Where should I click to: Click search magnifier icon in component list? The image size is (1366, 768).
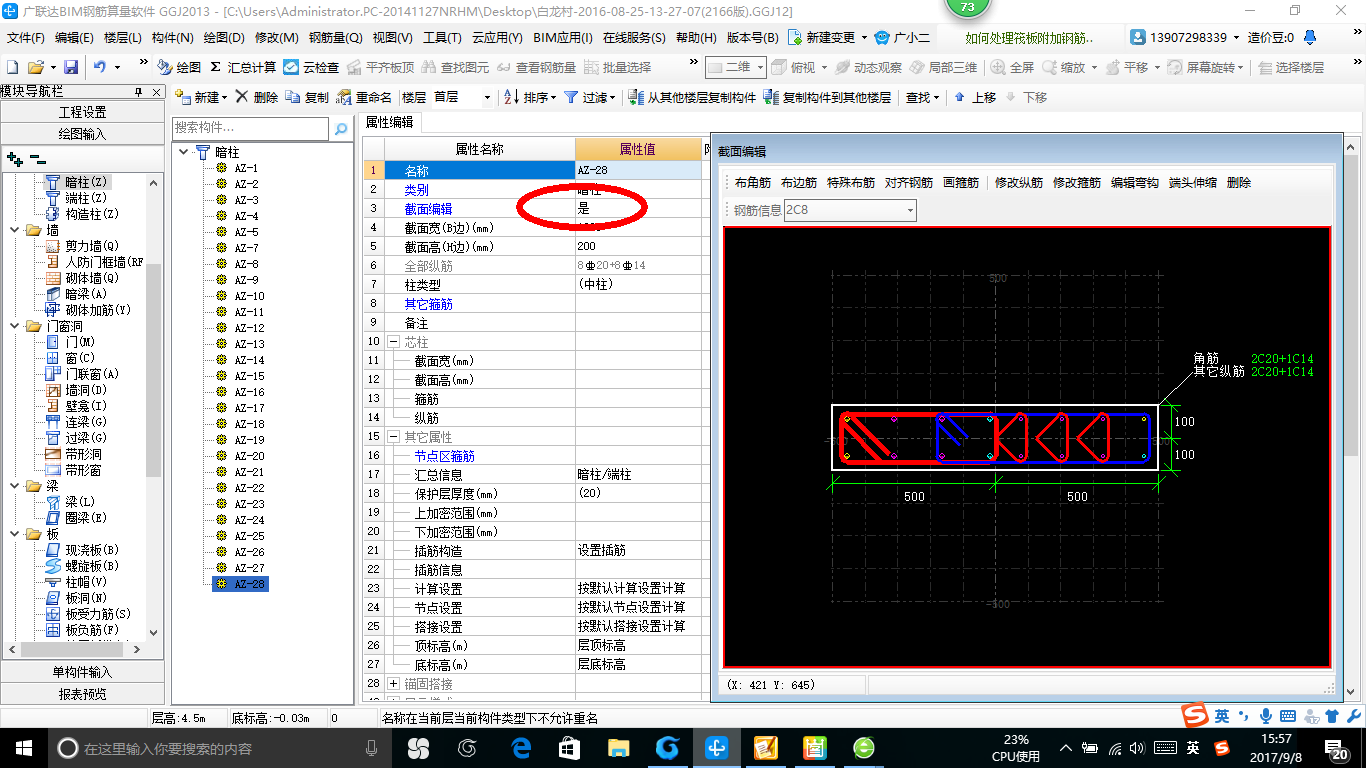[x=341, y=129]
